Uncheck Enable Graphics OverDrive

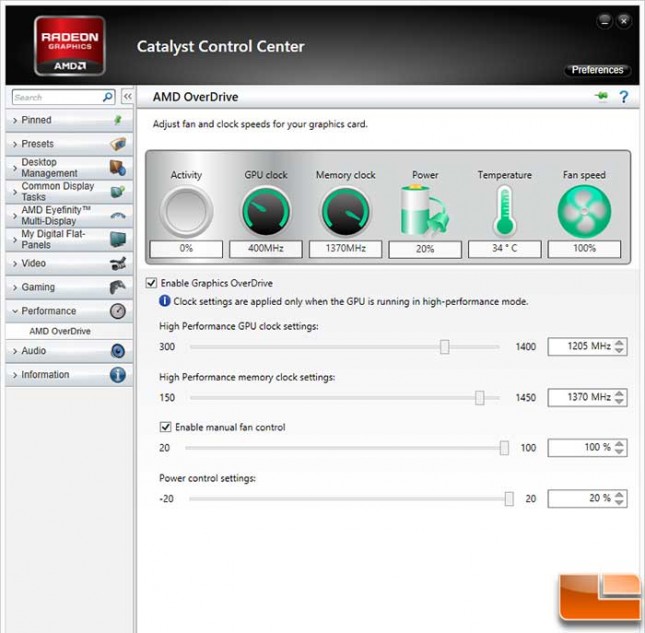point(151,283)
